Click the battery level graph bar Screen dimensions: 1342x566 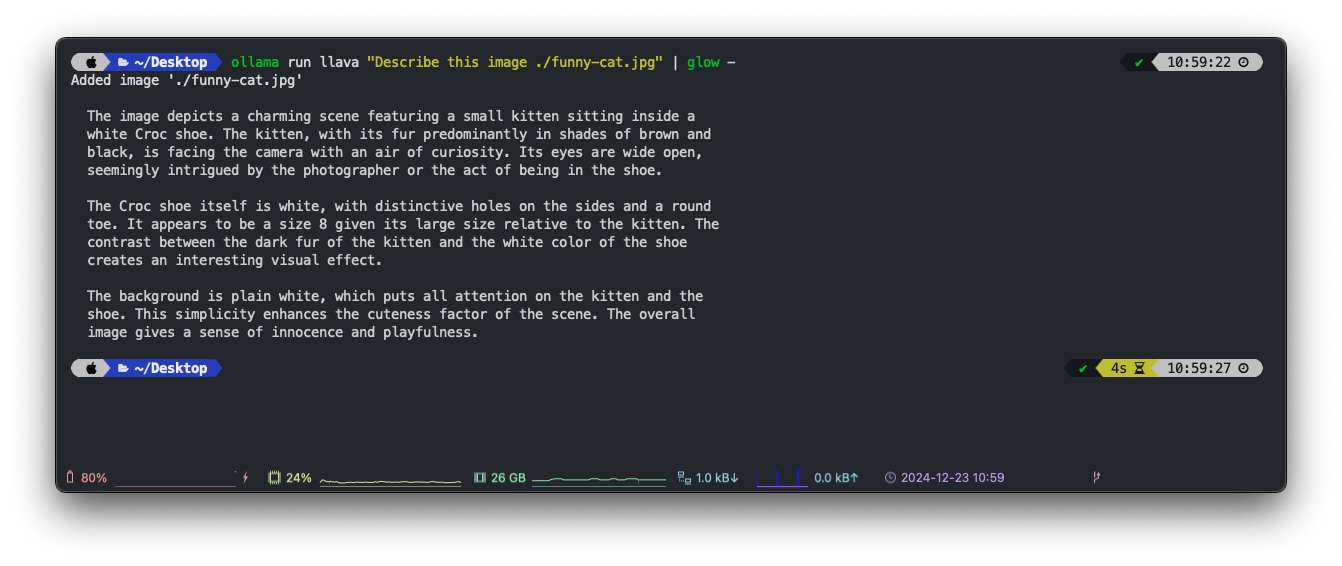pyautogui.click(x=175, y=485)
